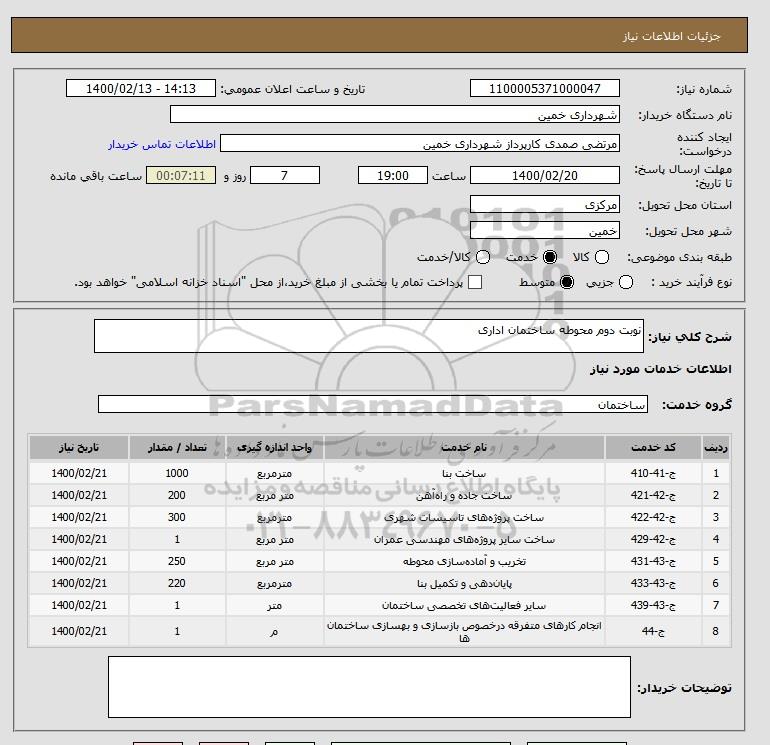770x745 pixels.
Task: Click service name ساخت جاده و راه‌آهن
Action: pos(464,496)
